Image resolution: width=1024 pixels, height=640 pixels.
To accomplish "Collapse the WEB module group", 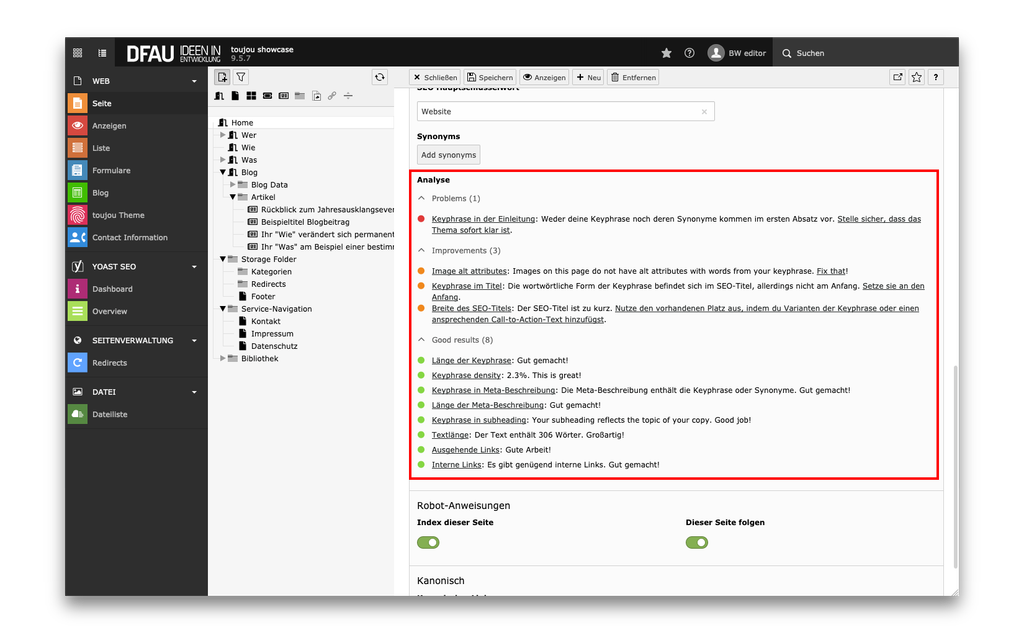I will pyautogui.click(x=195, y=81).
